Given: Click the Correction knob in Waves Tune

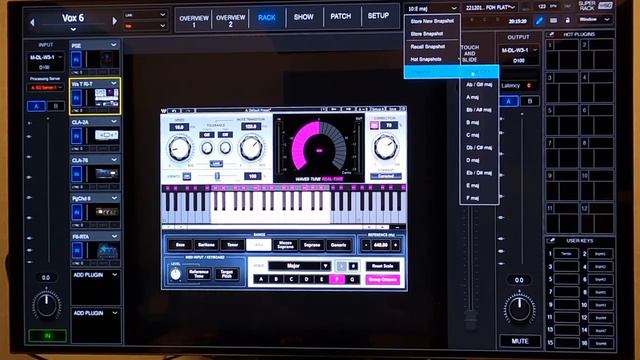Looking at the screenshot, I should point(385,147).
